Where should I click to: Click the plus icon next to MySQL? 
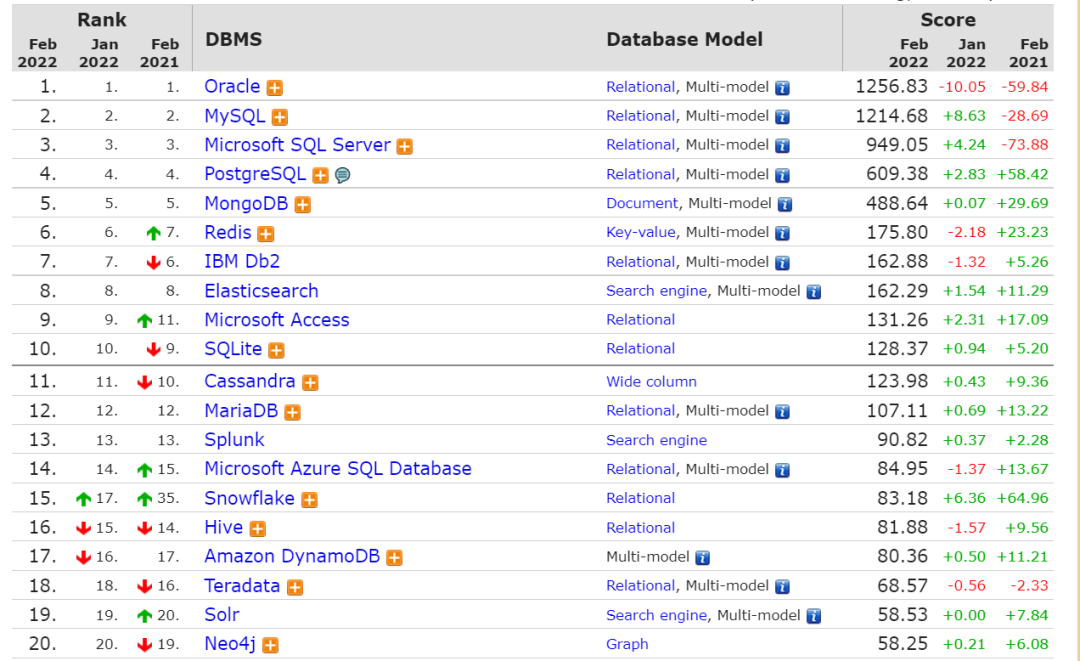tap(280, 117)
